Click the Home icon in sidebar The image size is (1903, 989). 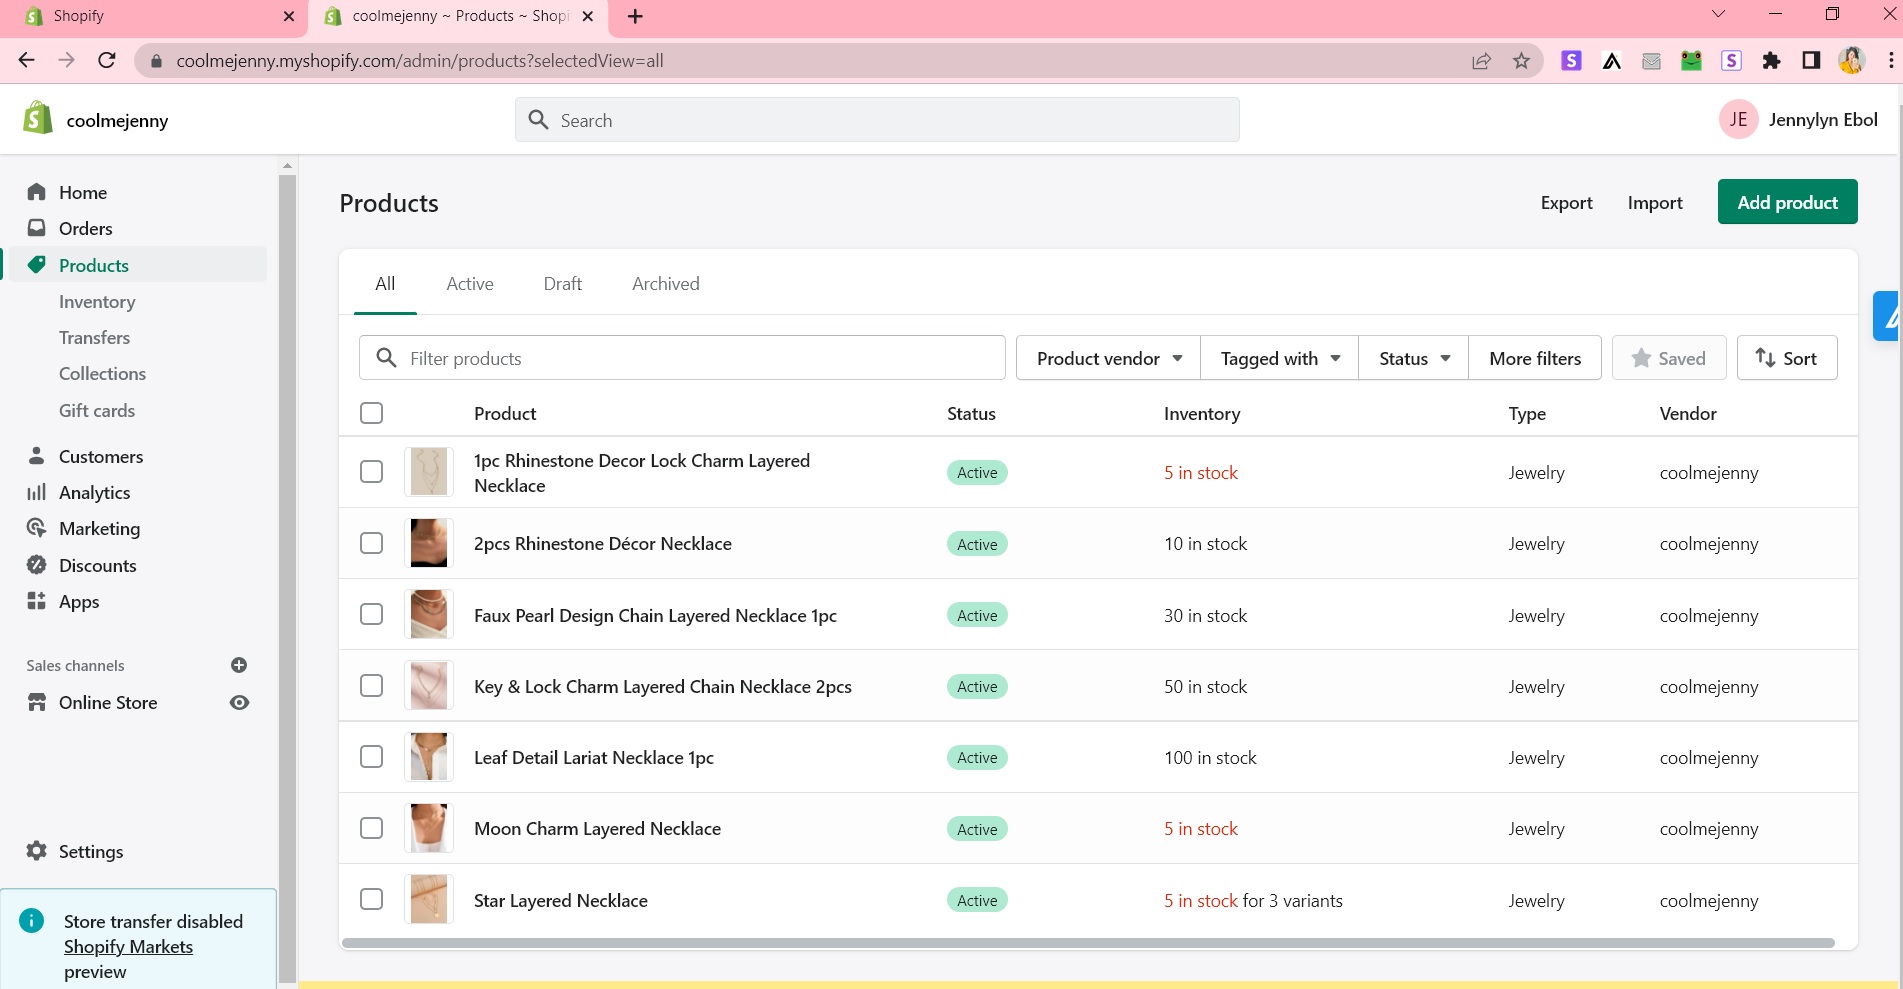pos(37,192)
